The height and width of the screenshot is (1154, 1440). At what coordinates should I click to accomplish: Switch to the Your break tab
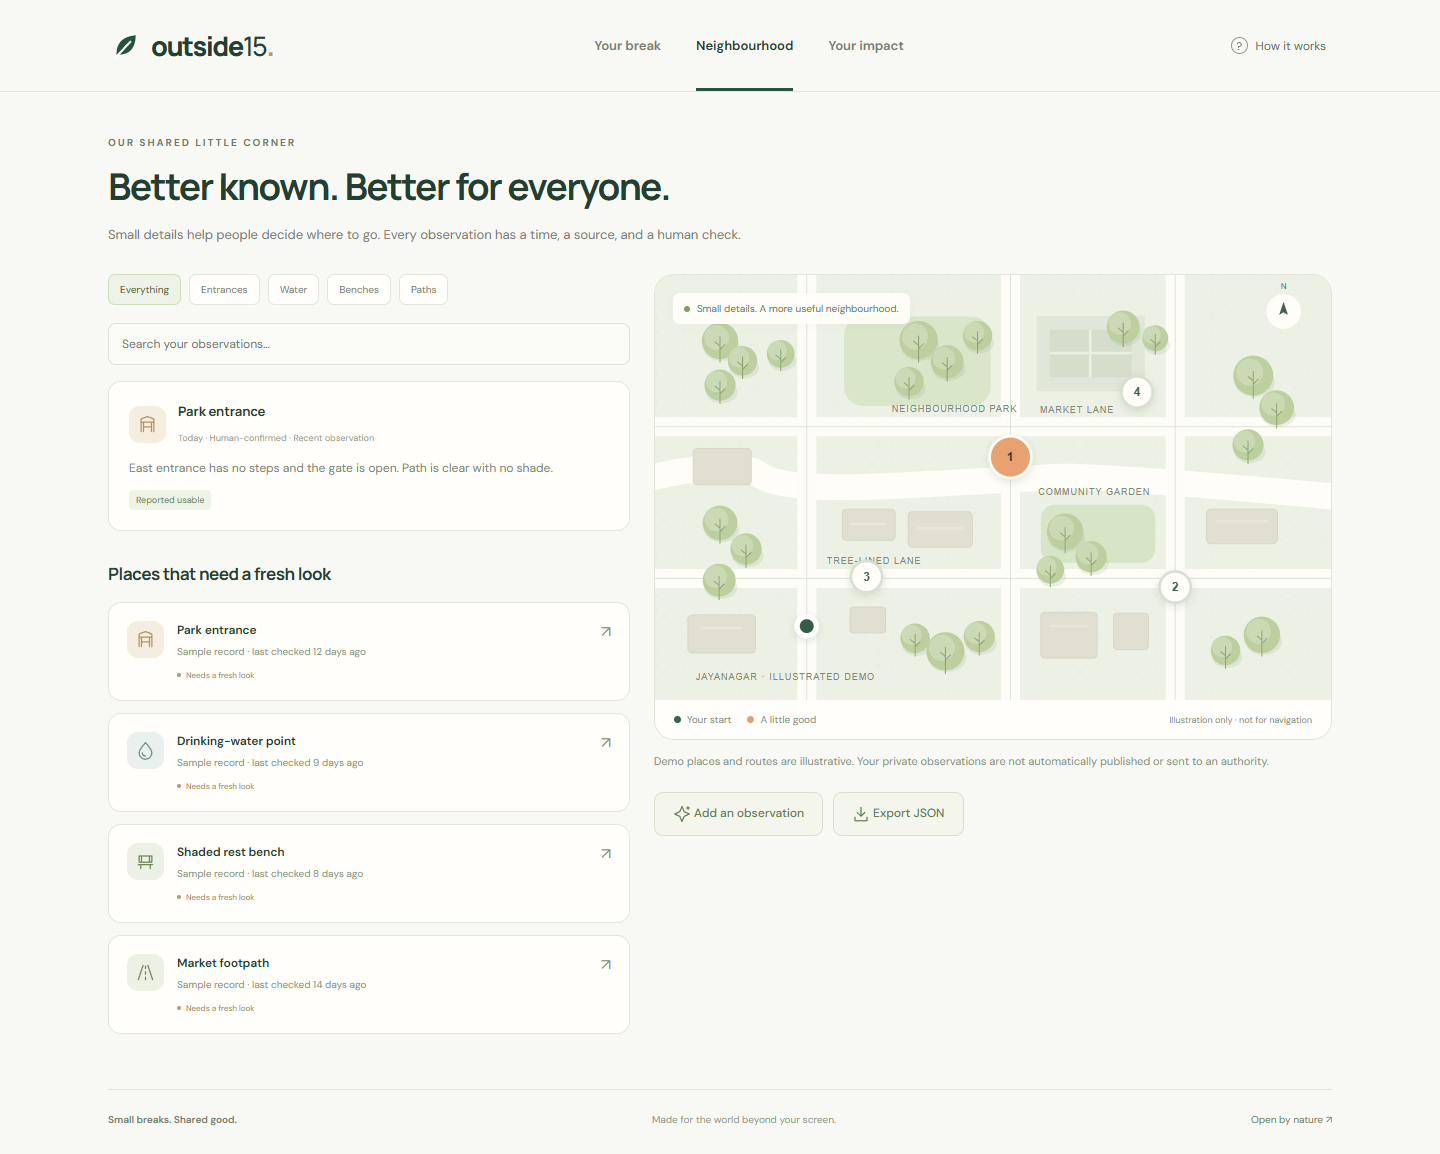tap(627, 46)
